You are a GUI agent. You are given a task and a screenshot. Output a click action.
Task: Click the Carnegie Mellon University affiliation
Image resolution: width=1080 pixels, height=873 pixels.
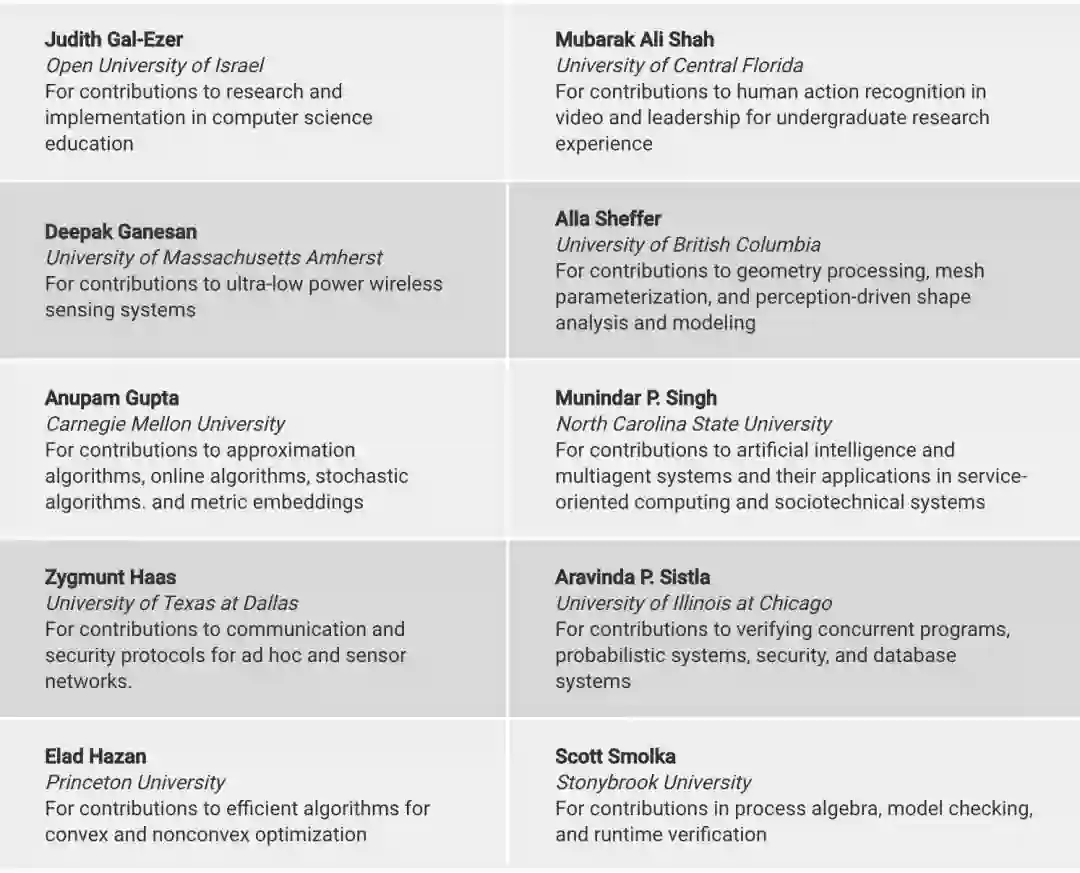pyautogui.click(x=165, y=423)
